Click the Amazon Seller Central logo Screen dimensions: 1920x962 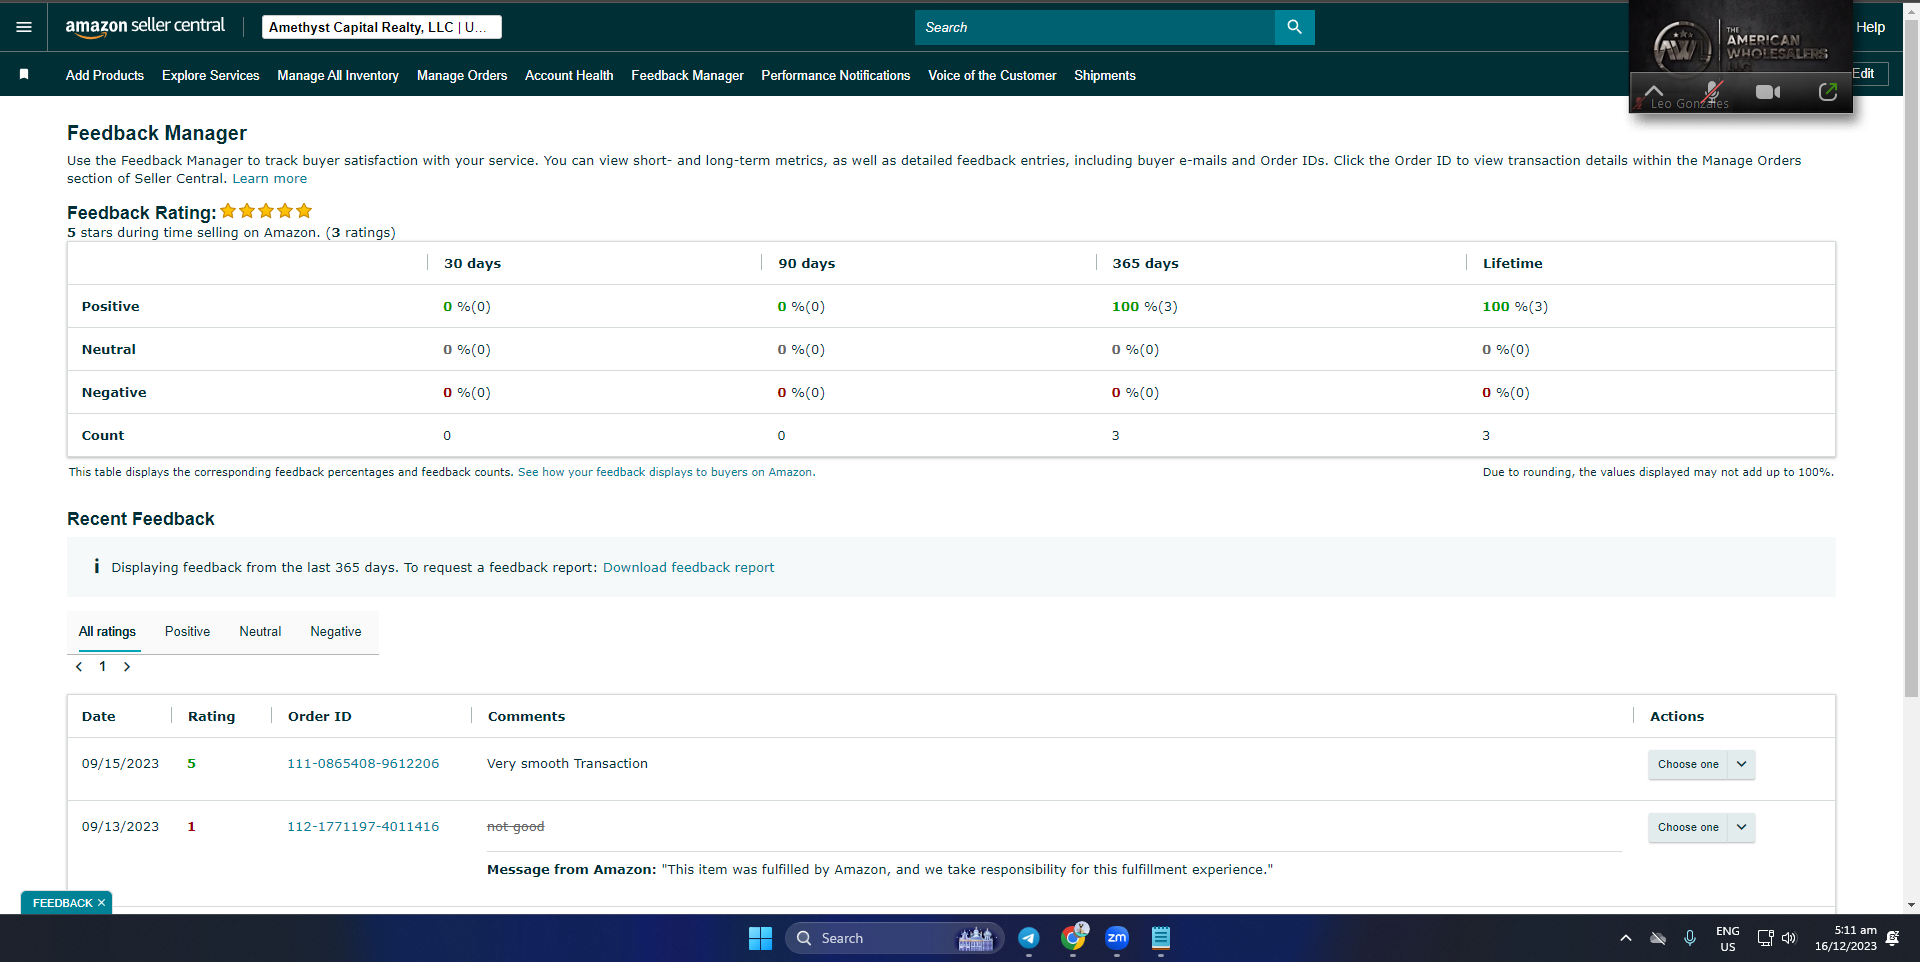[x=145, y=27]
